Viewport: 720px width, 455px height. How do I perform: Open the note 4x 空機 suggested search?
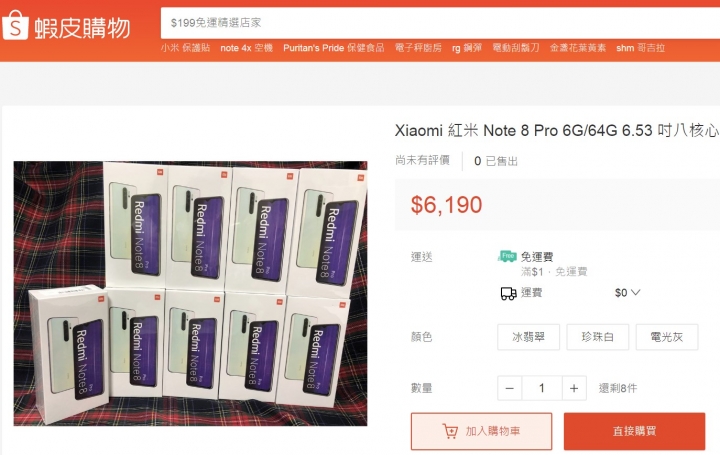pos(247,48)
